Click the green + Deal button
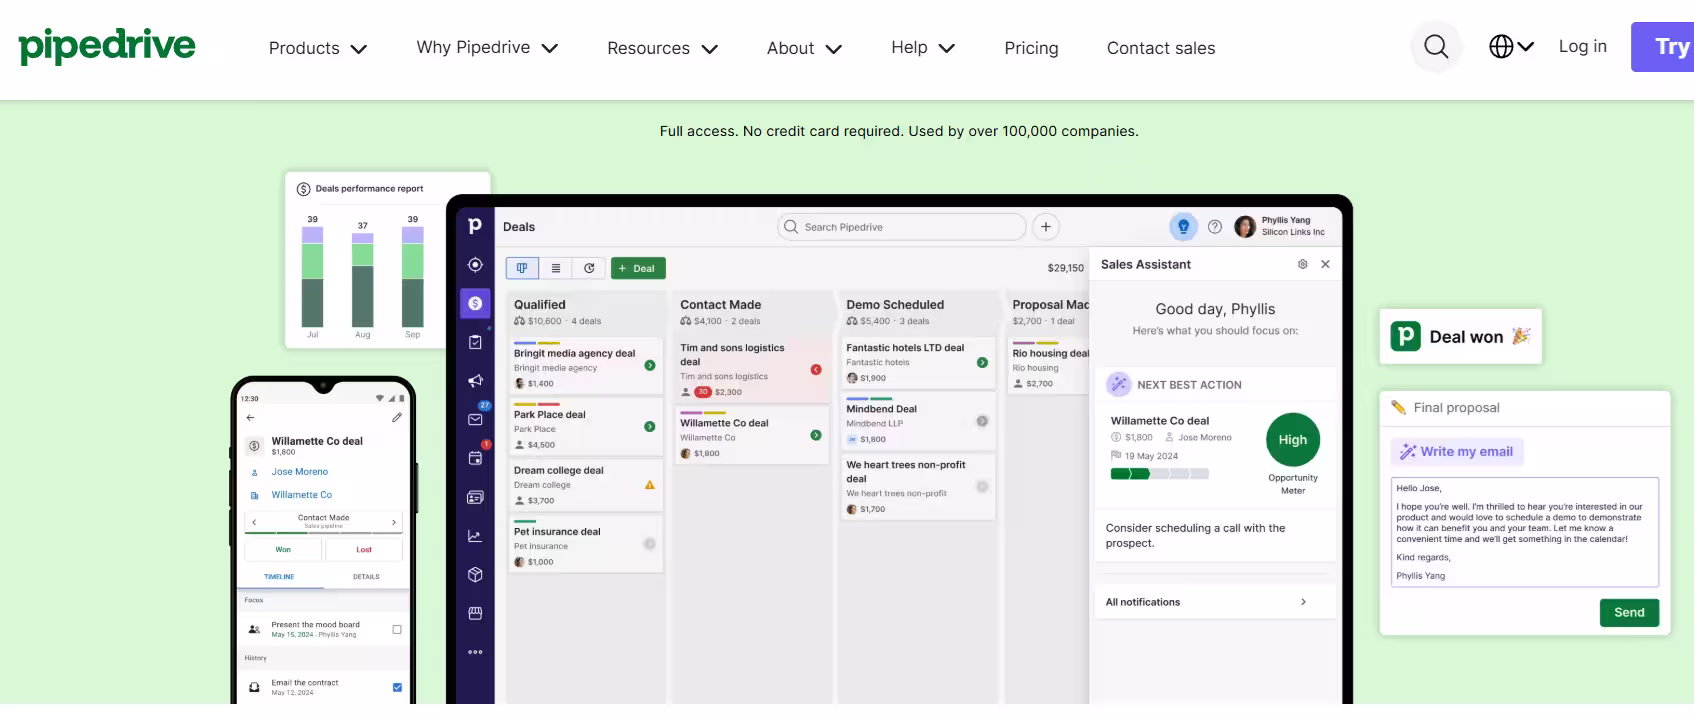1694x720 pixels. coord(638,268)
